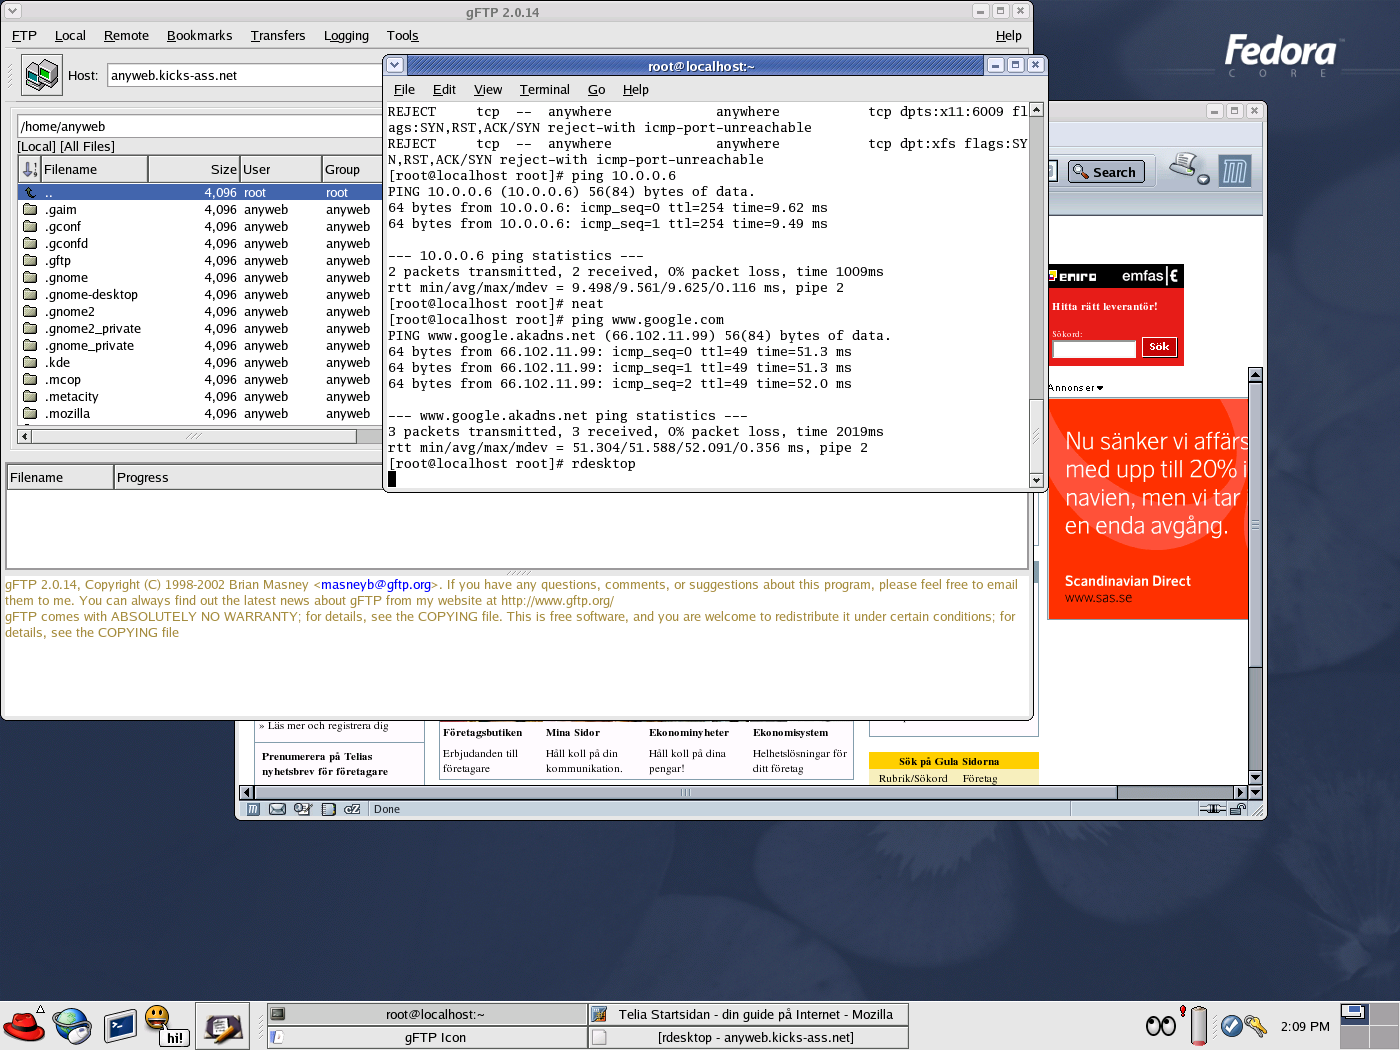The width and height of the screenshot is (1400, 1050).
Task: Switch to Telia Startsidan Mozilla taskbar button
Action: point(748,1014)
